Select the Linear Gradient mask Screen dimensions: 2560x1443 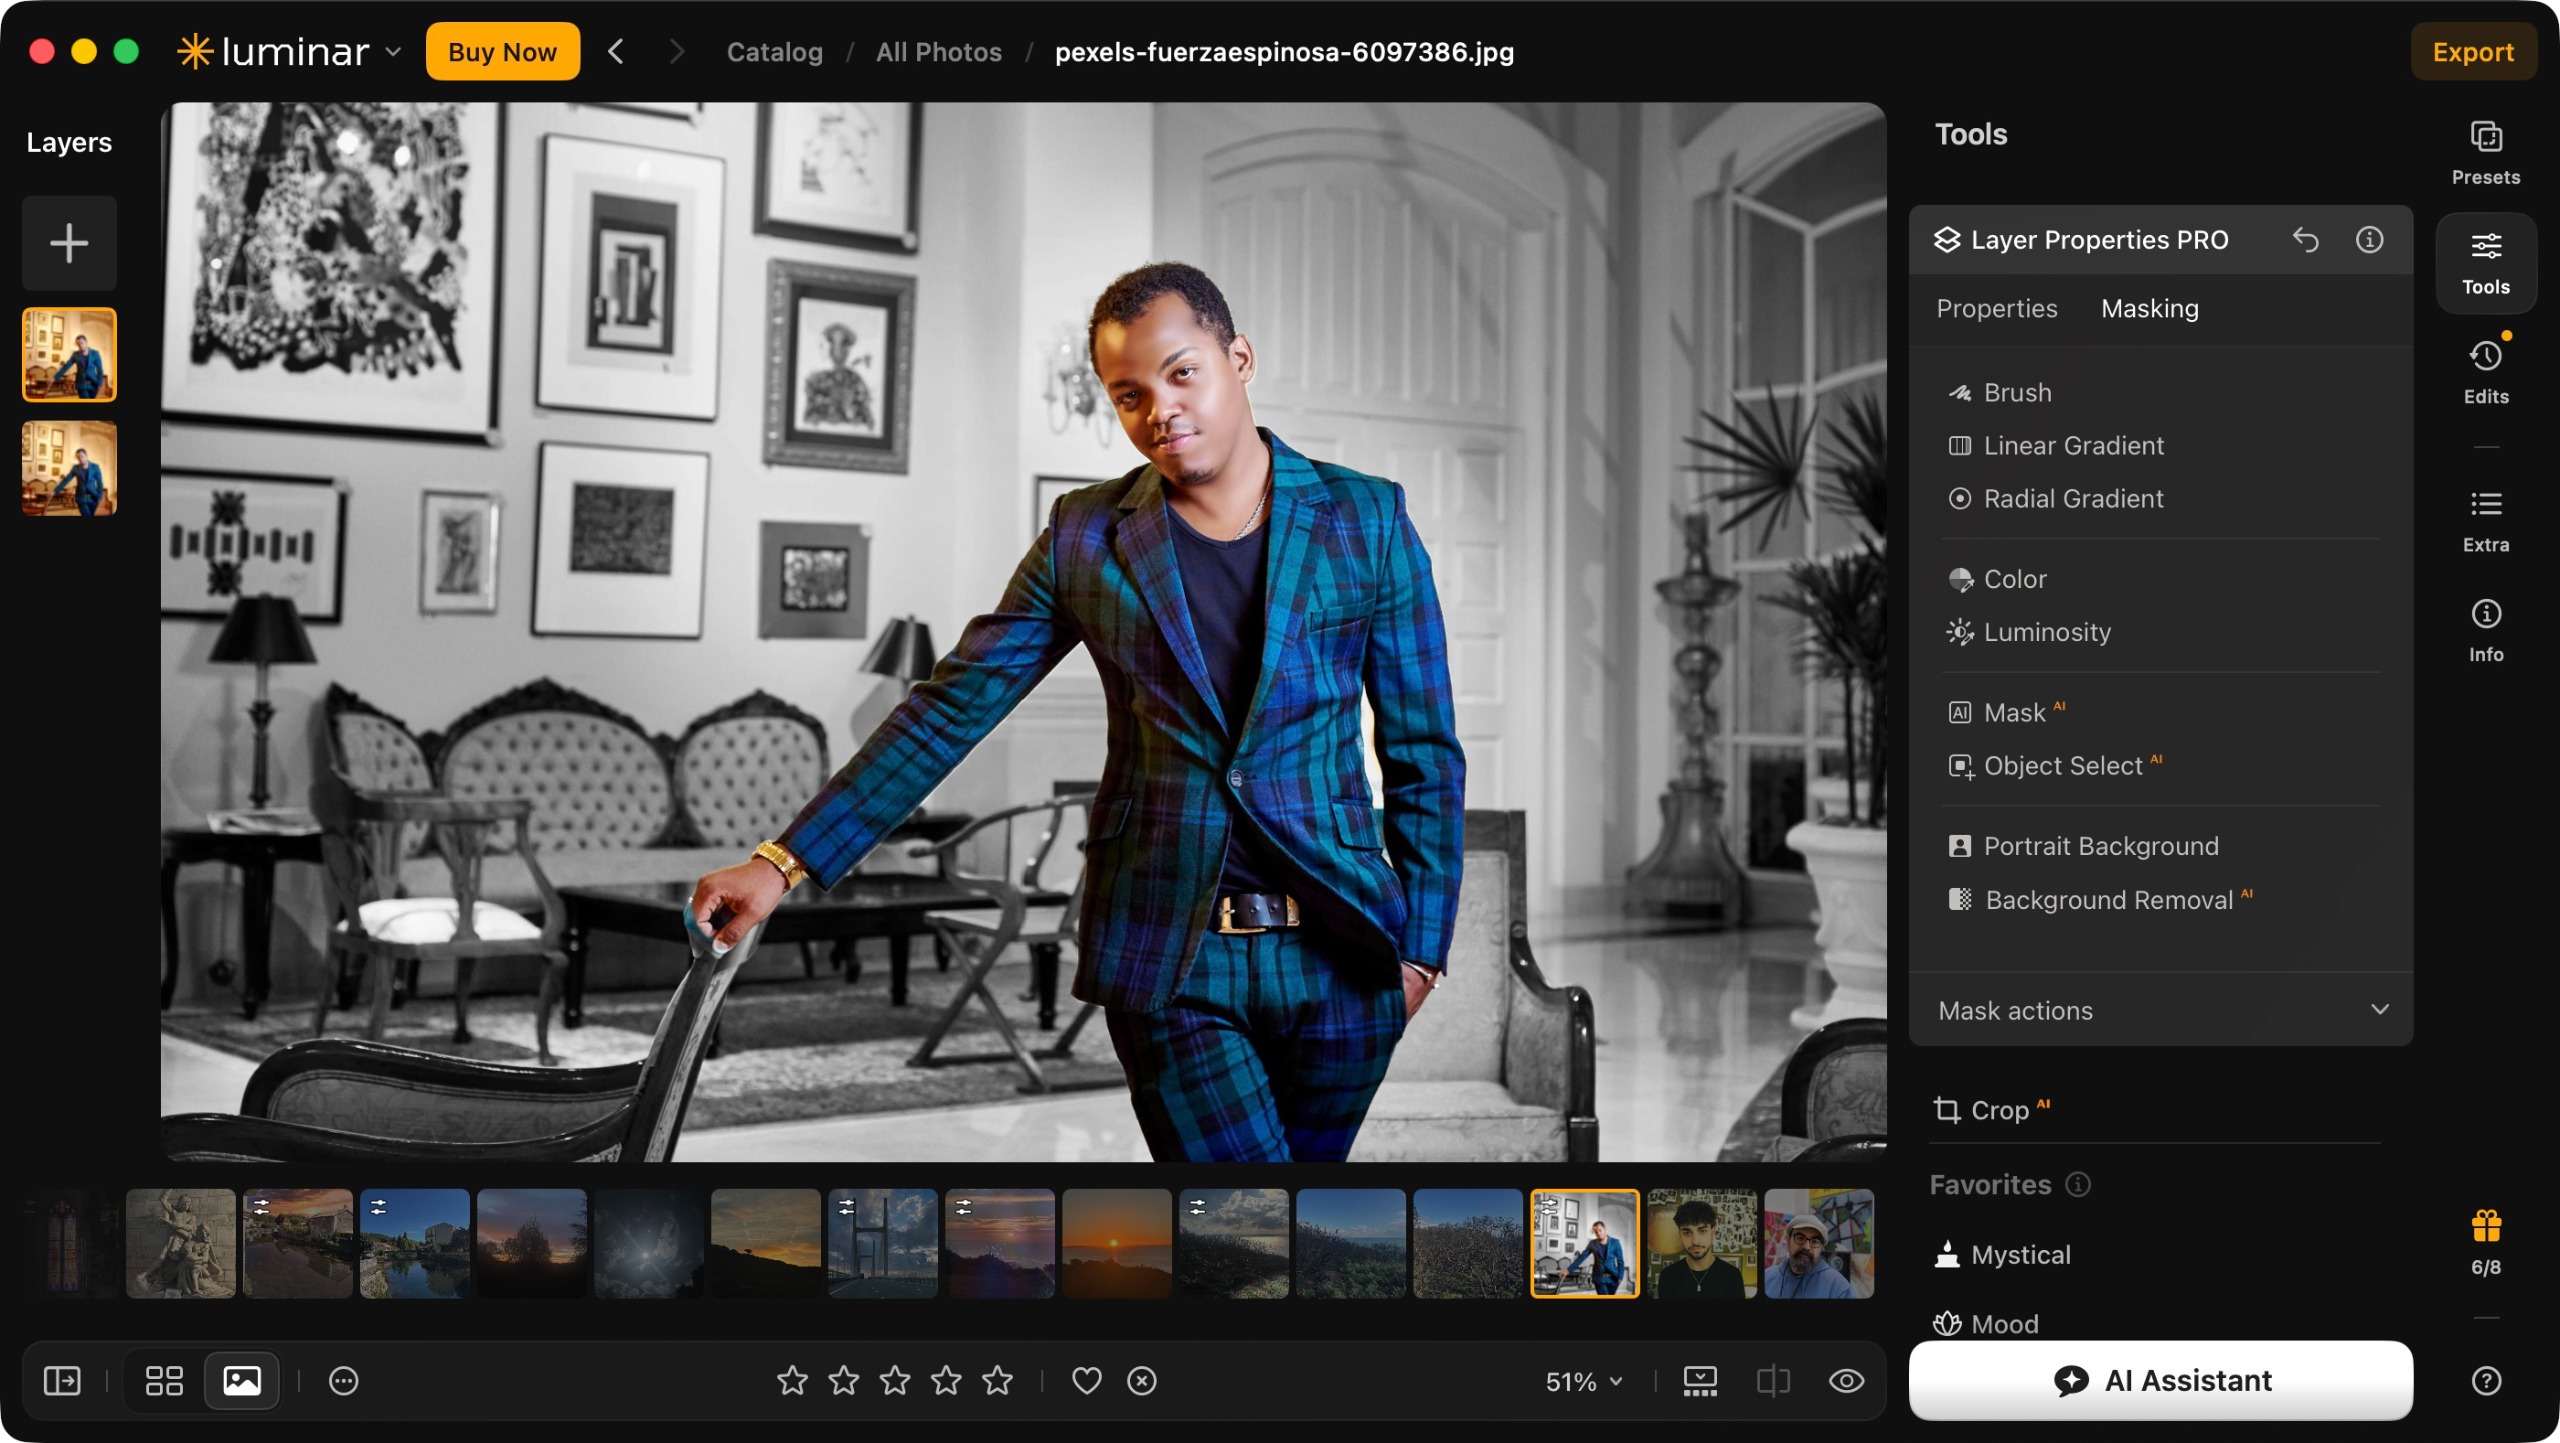click(x=2056, y=446)
